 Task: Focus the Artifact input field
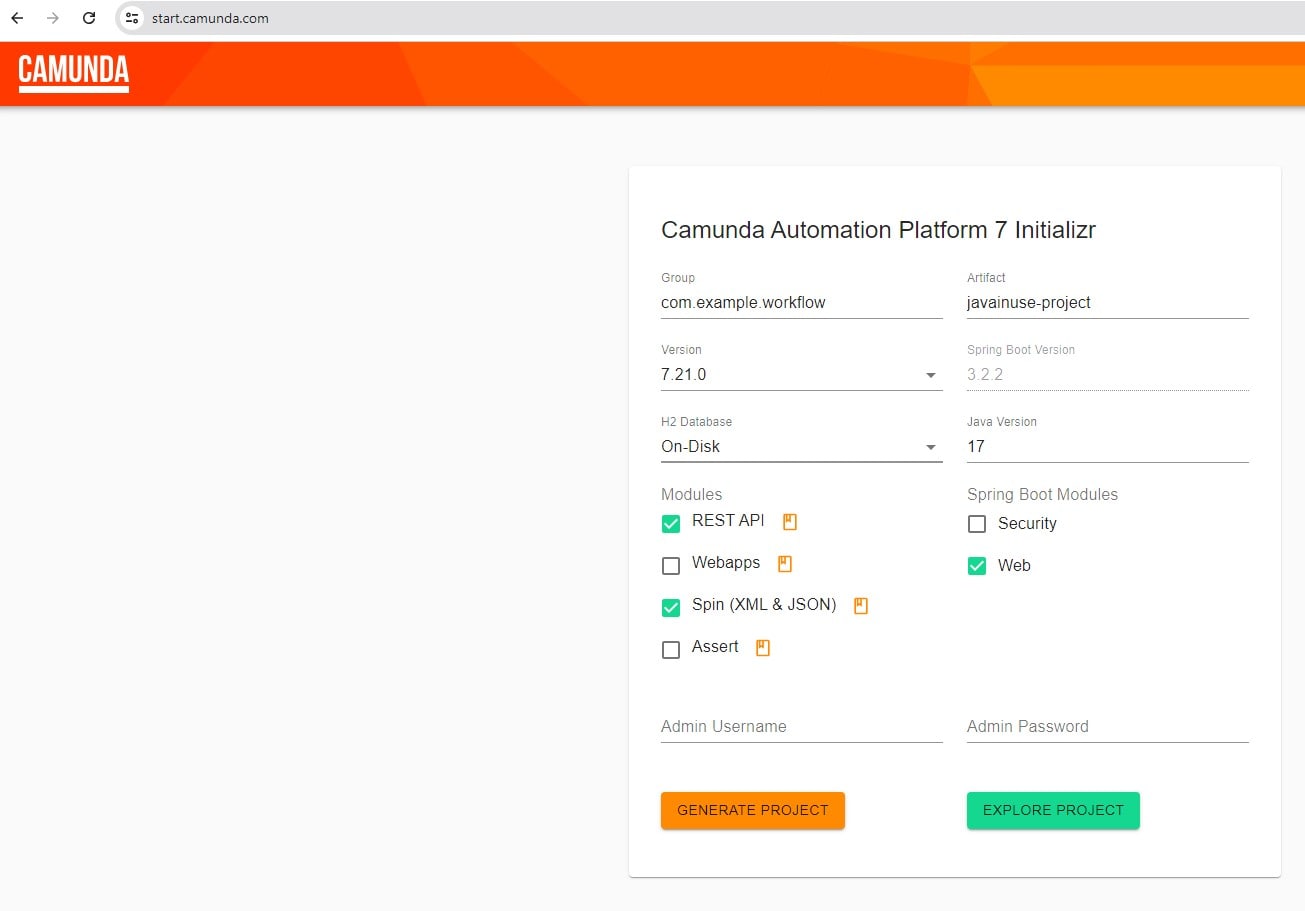click(x=1107, y=303)
